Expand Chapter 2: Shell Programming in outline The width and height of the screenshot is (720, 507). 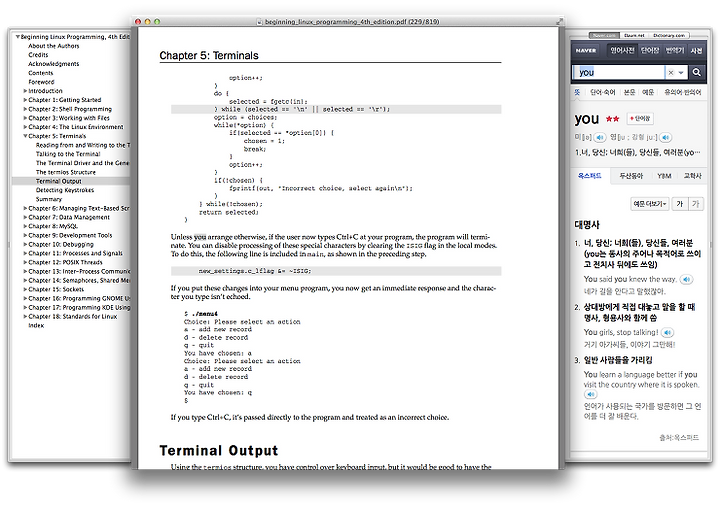(25, 109)
